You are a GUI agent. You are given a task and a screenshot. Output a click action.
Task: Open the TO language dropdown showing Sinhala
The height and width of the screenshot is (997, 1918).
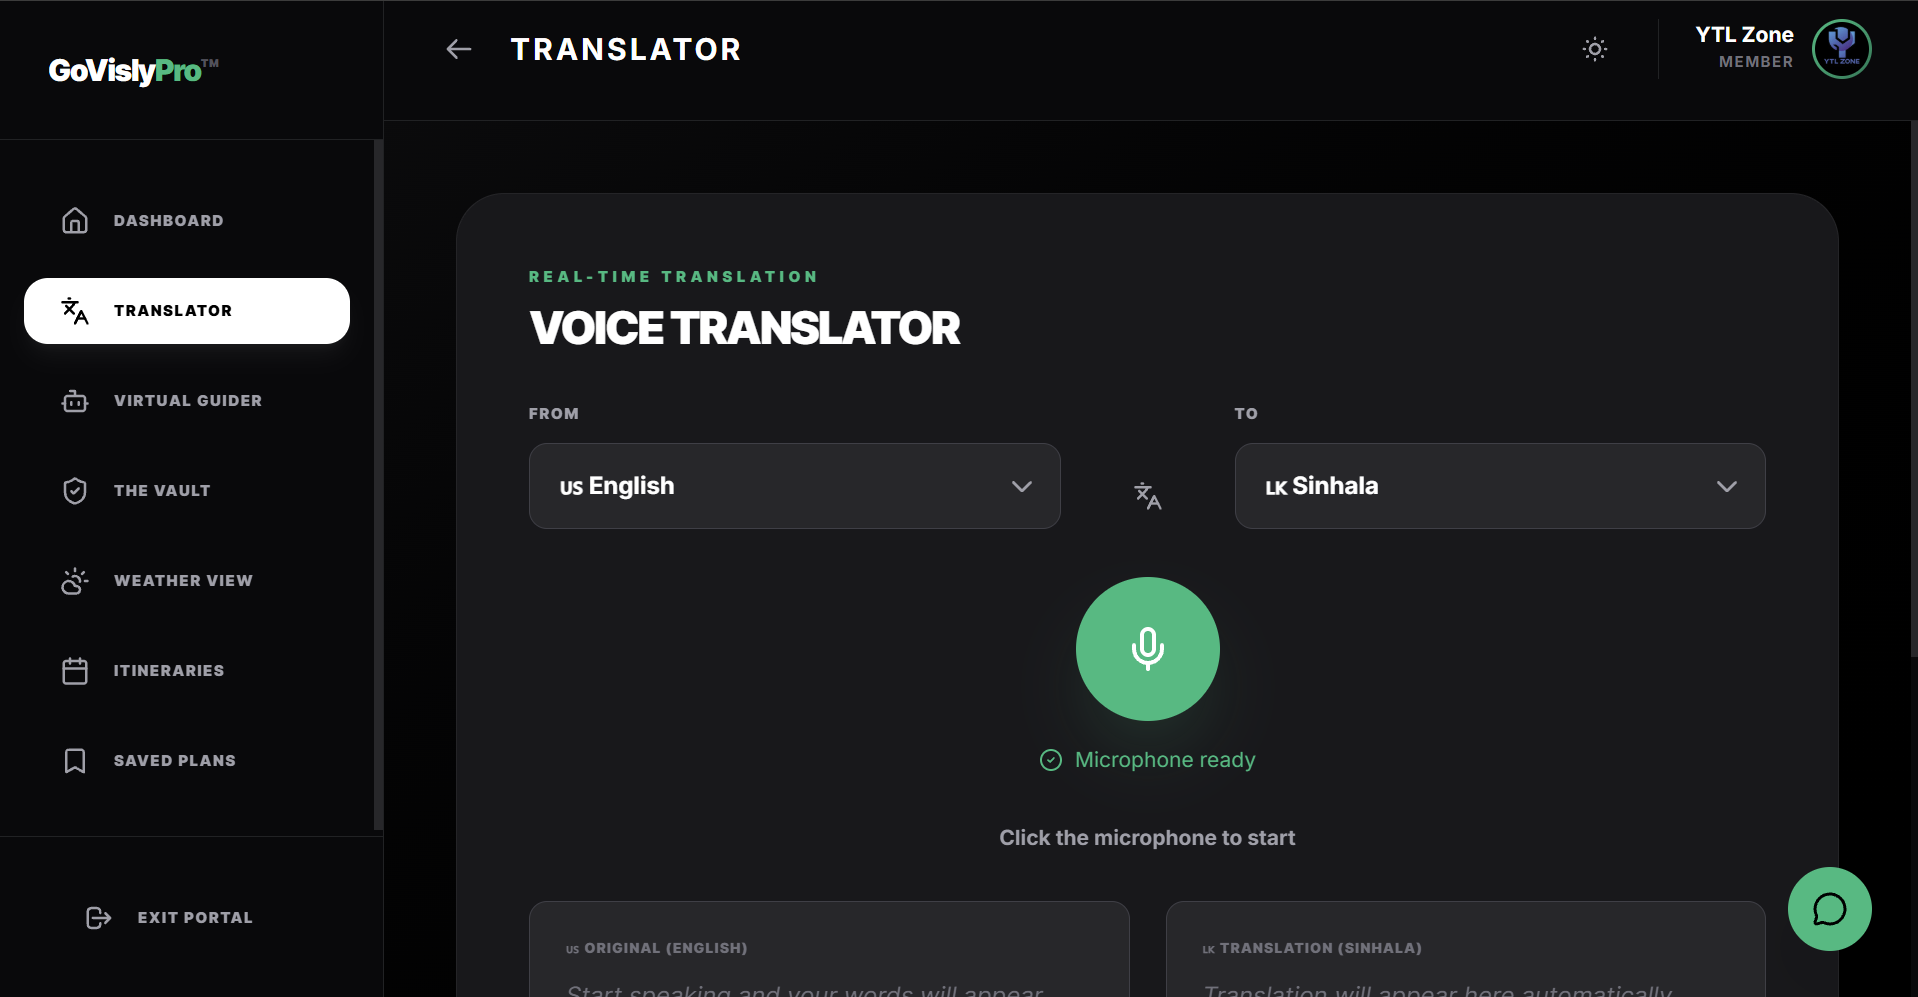click(x=1499, y=486)
